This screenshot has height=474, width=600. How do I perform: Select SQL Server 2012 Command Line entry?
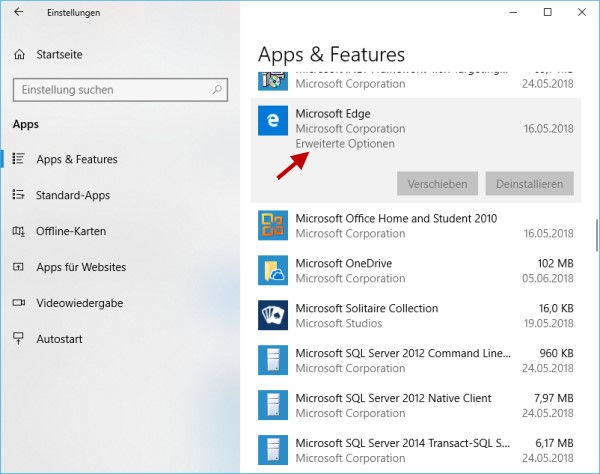tap(416, 360)
